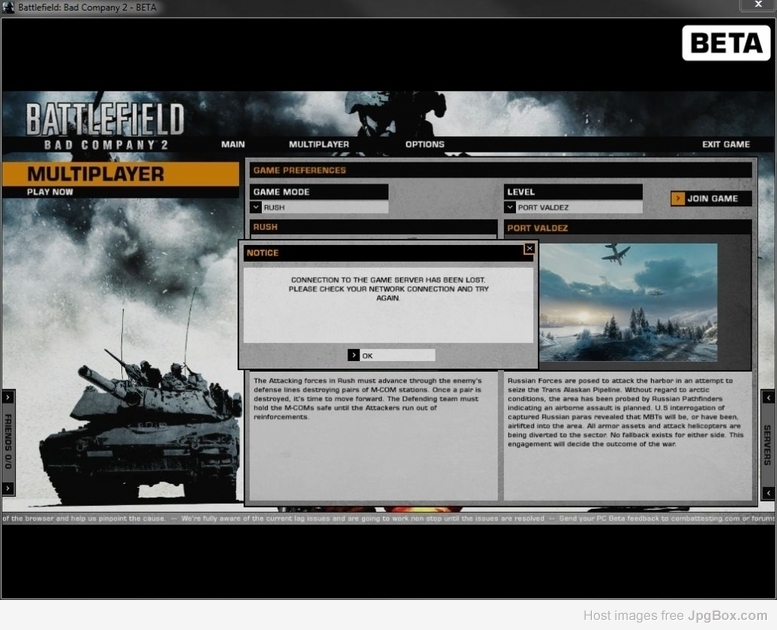
Task: Select PLAY NOW under Multiplayer heading
Action: 50,192
